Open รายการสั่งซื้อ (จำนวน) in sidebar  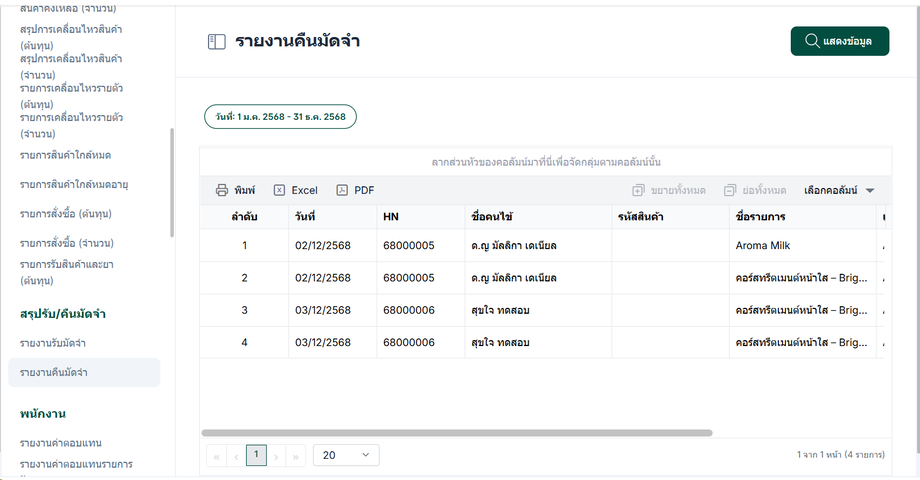[x=67, y=243]
